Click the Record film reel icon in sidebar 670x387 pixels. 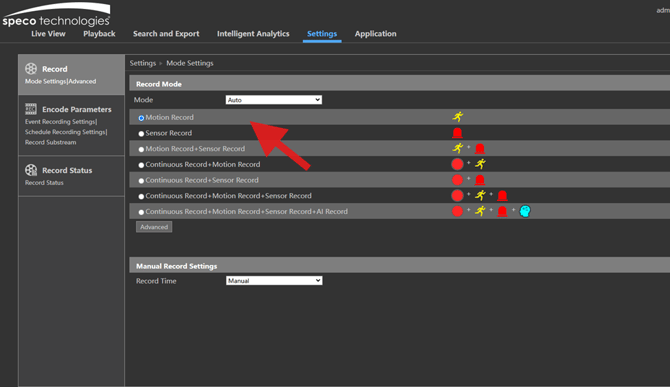pos(31,68)
